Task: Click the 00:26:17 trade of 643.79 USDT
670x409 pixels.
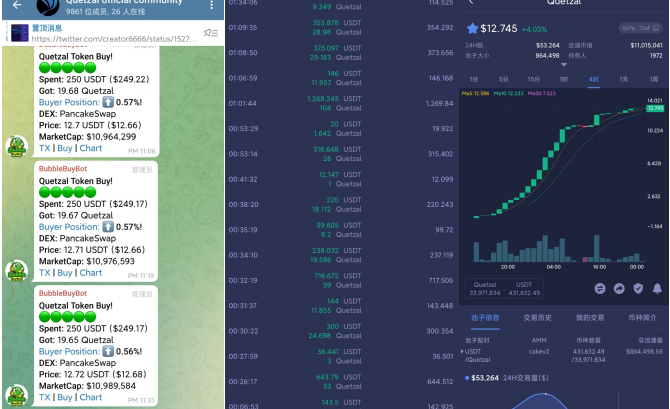Action: [341, 382]
